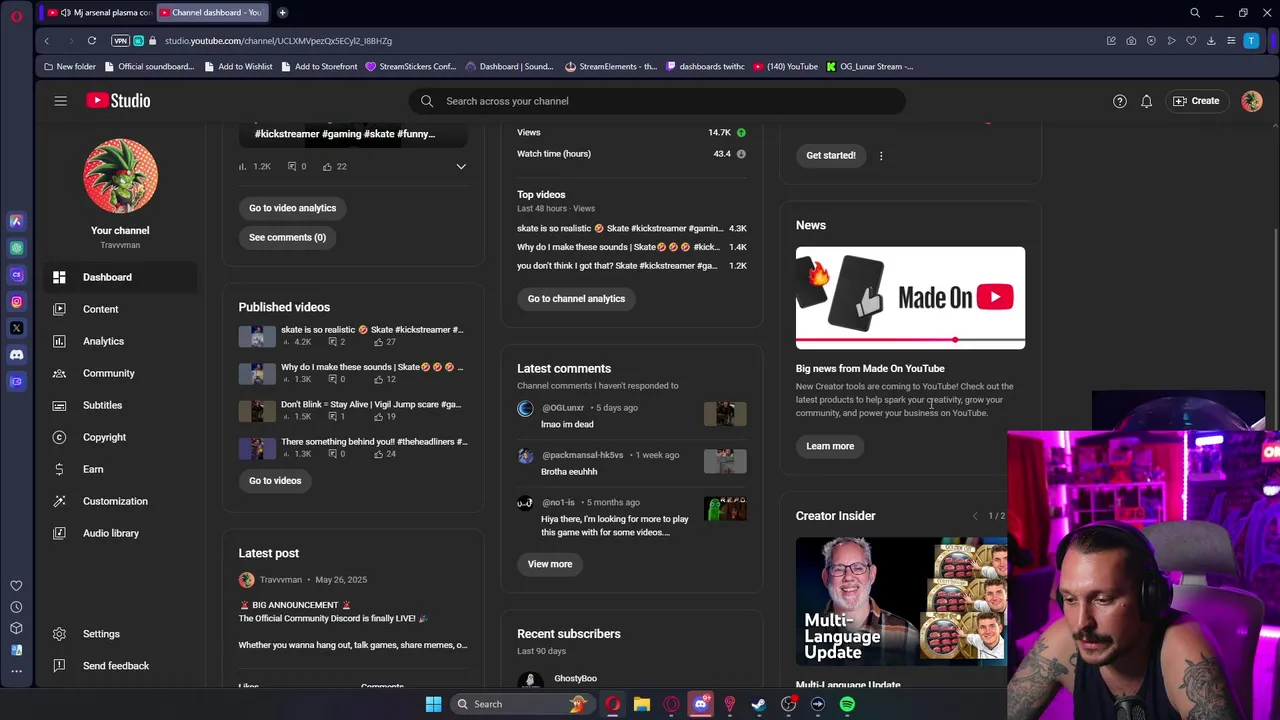Click the Audio library icon

[59, 533]
